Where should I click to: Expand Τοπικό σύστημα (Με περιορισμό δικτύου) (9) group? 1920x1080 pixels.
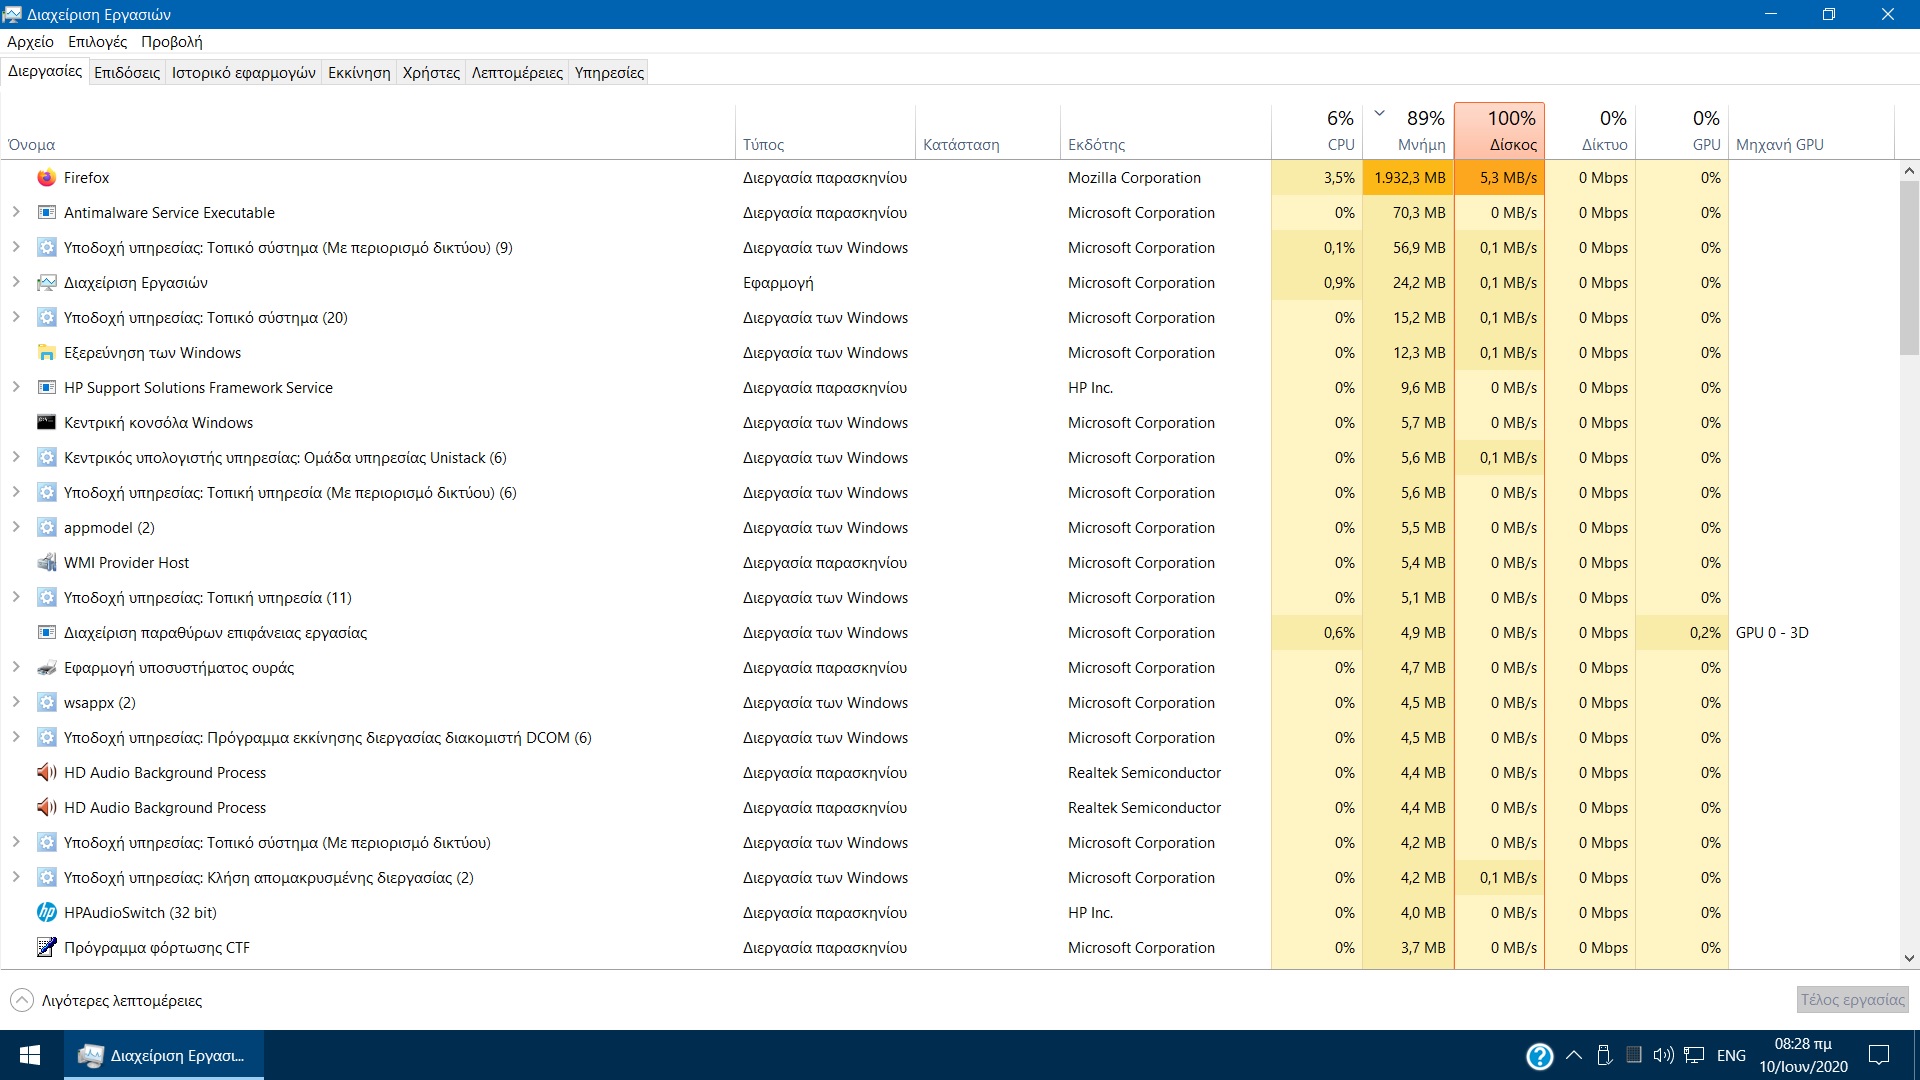16,248
